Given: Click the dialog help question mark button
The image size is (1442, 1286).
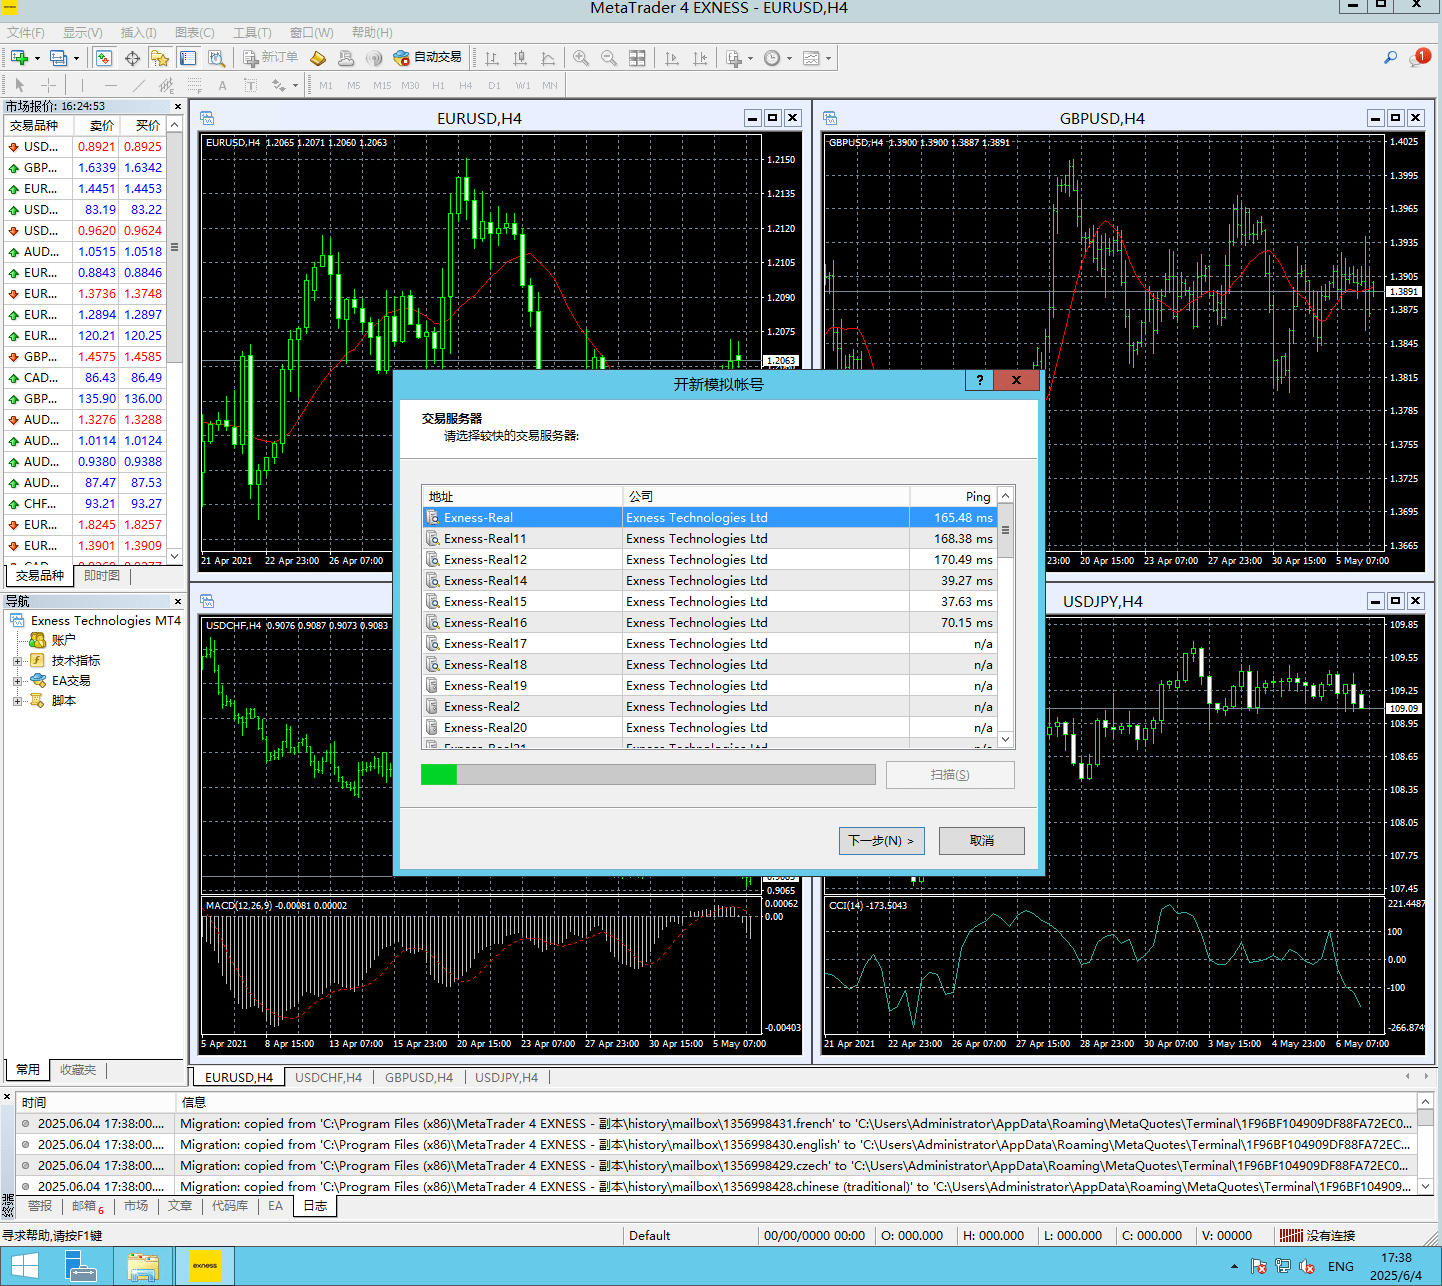Looking at the screenshot, I should 980,380.
